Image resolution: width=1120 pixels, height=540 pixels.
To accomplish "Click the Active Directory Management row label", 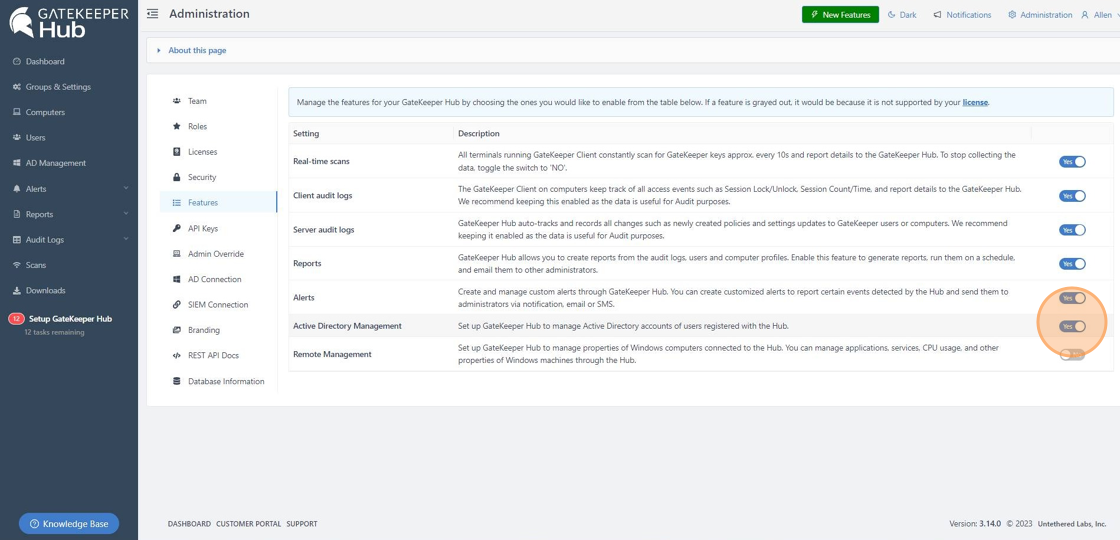I will tap(347, 326).
